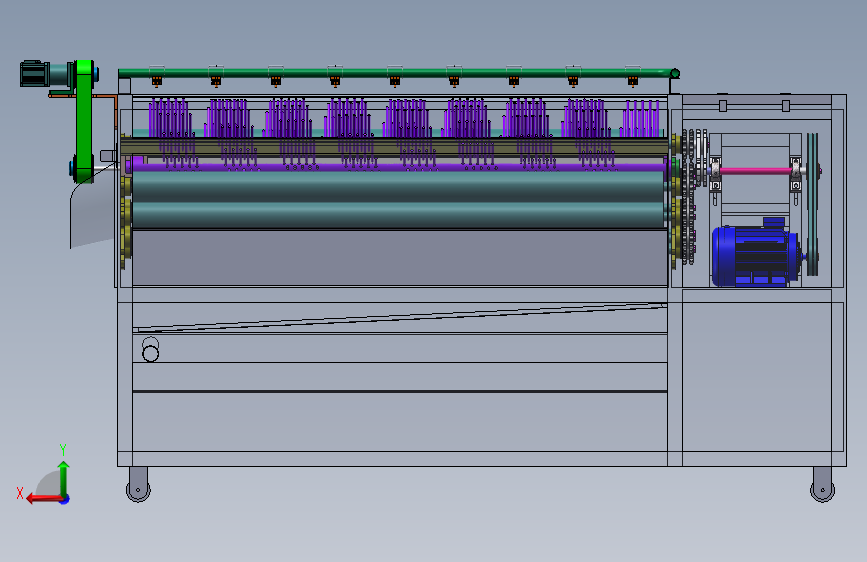
Task: Select the green spray pipe on top
Action: 397,73
